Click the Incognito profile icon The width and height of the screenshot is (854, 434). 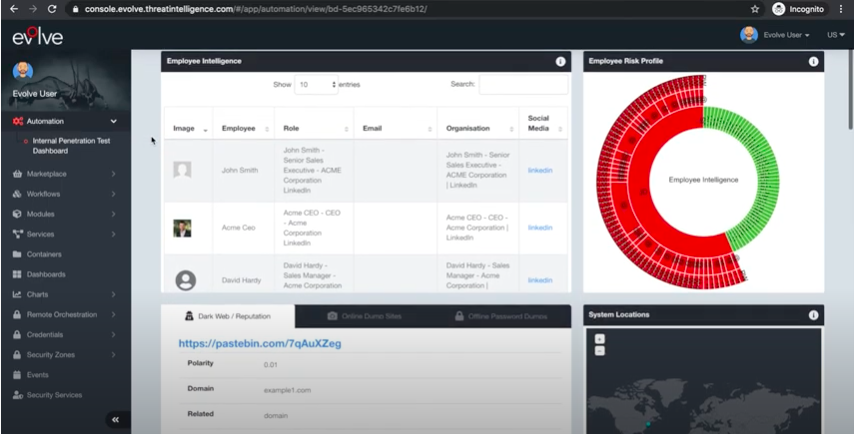(x=779, y=9)
